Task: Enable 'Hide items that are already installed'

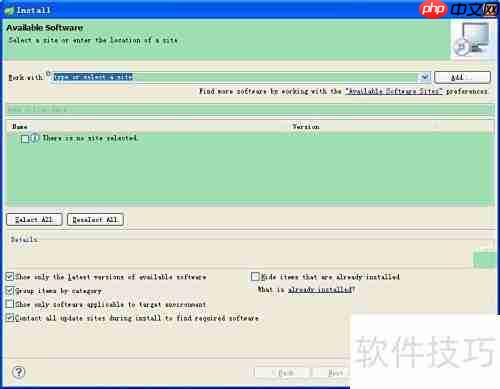Action: click(255, 276)
